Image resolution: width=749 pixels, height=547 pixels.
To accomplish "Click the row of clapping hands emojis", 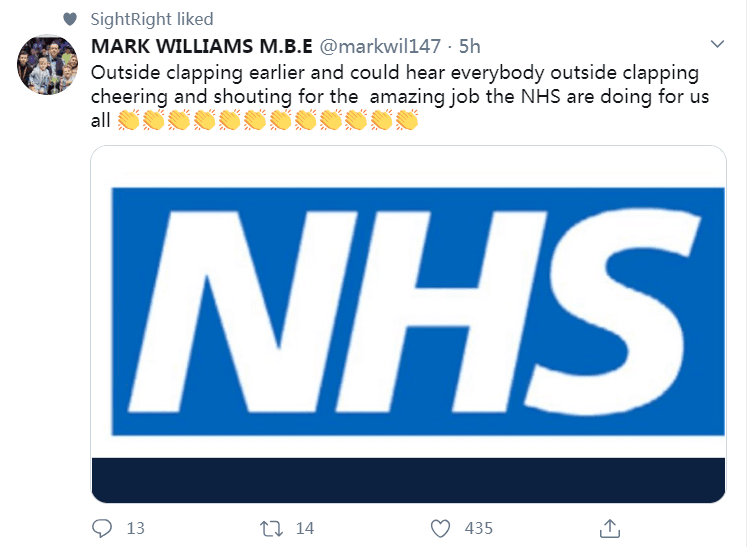I will pos(267,121).
